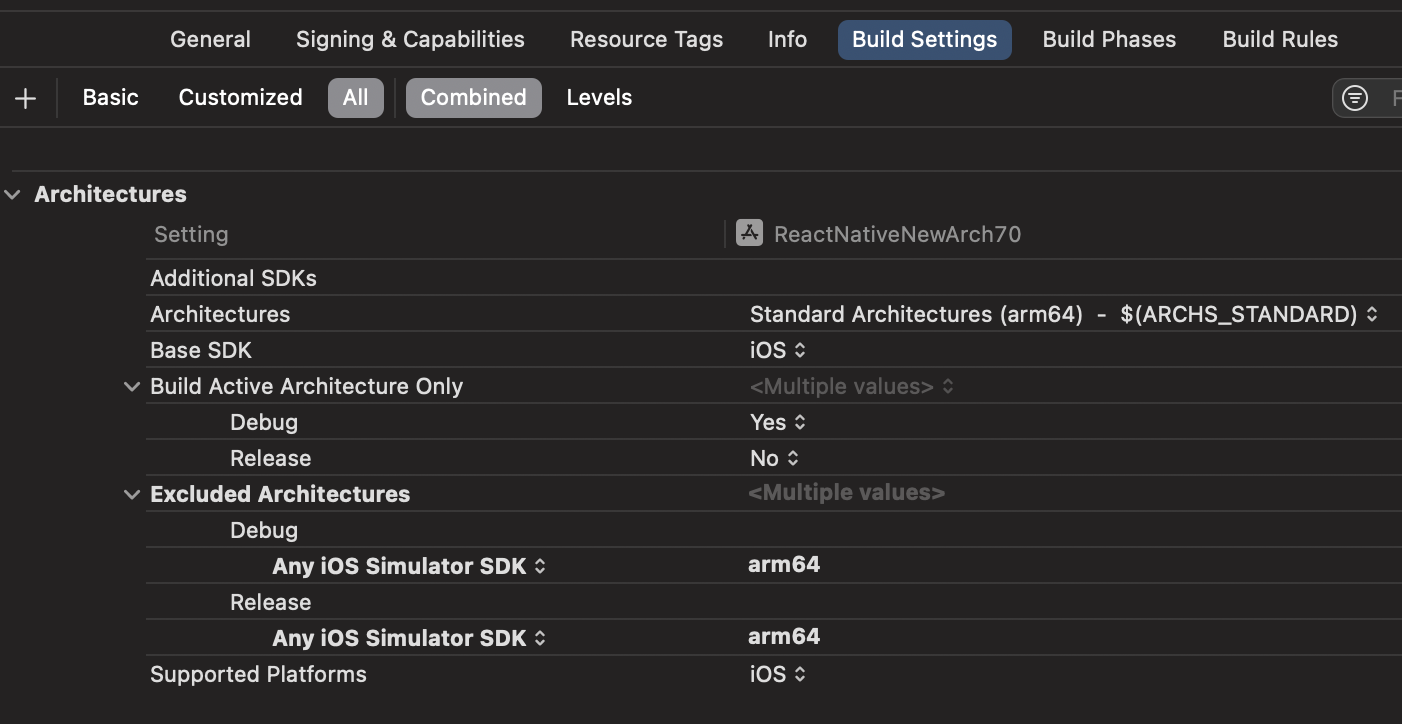
Task: Open the Release No dropdown
Action: click(x=791, y=458)
